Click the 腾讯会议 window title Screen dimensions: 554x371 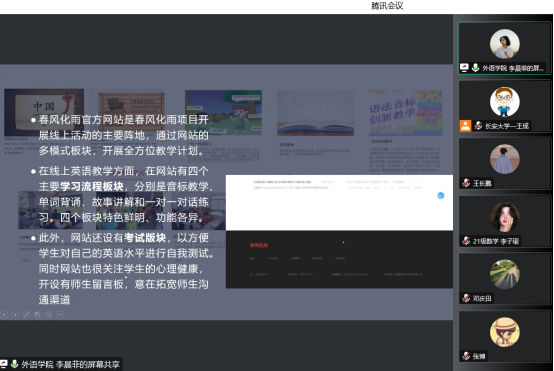[387, 6]
